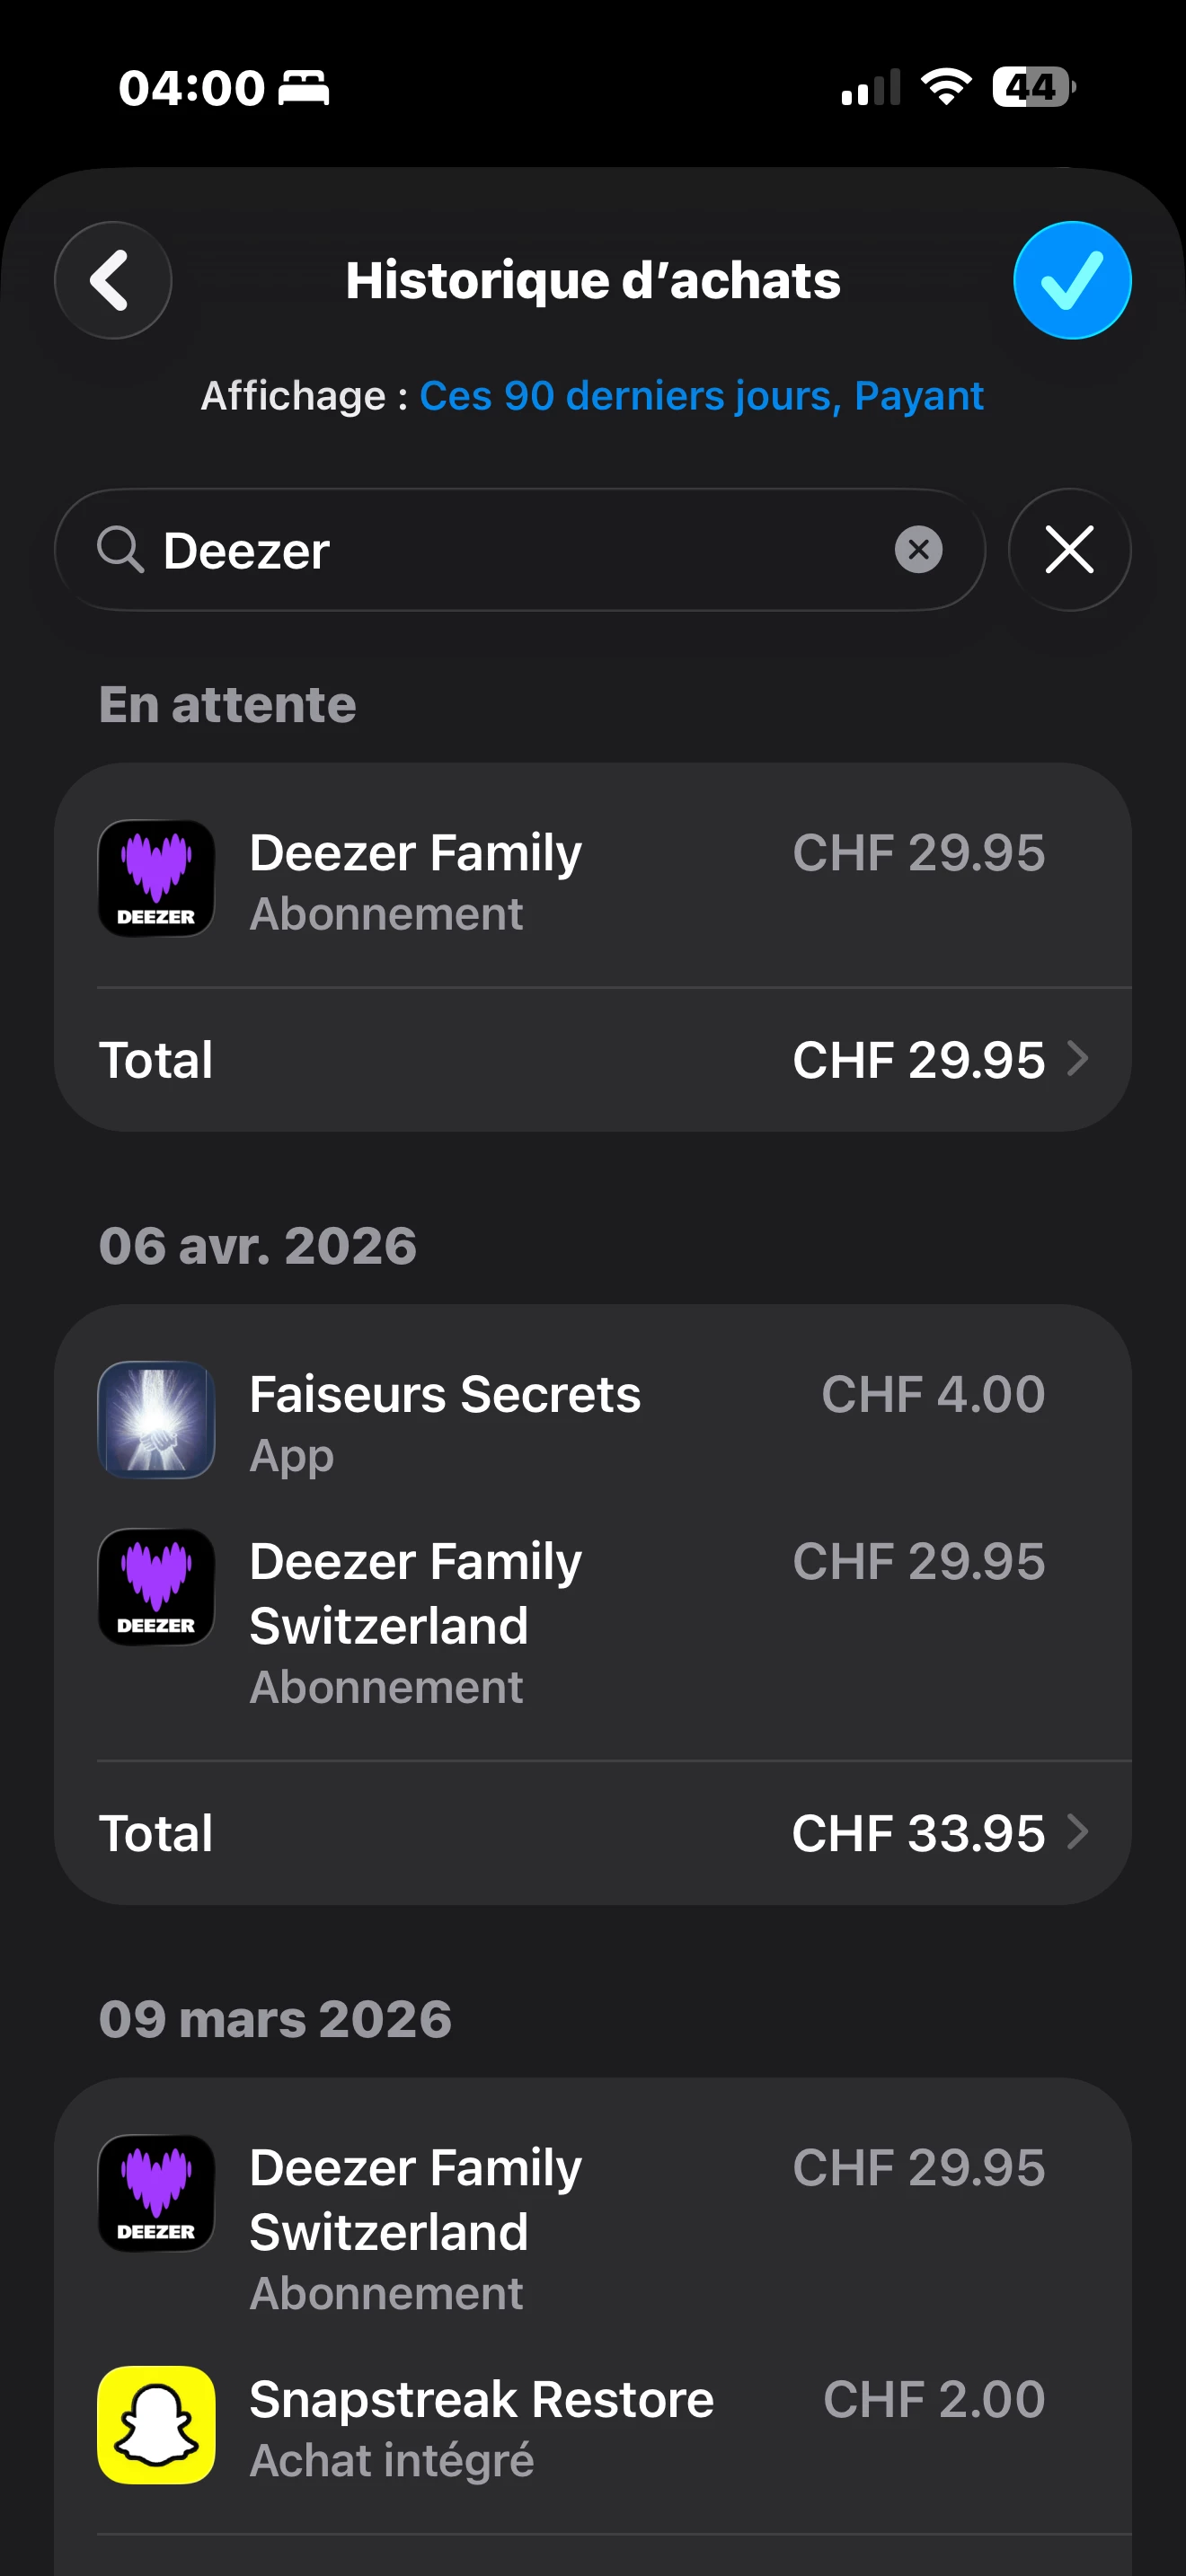Image resolution: width=1186 pixels, height=2576 pixels.
Task: Expand the pending CHF 29.95 total
Action: [x=940, y=1060]
